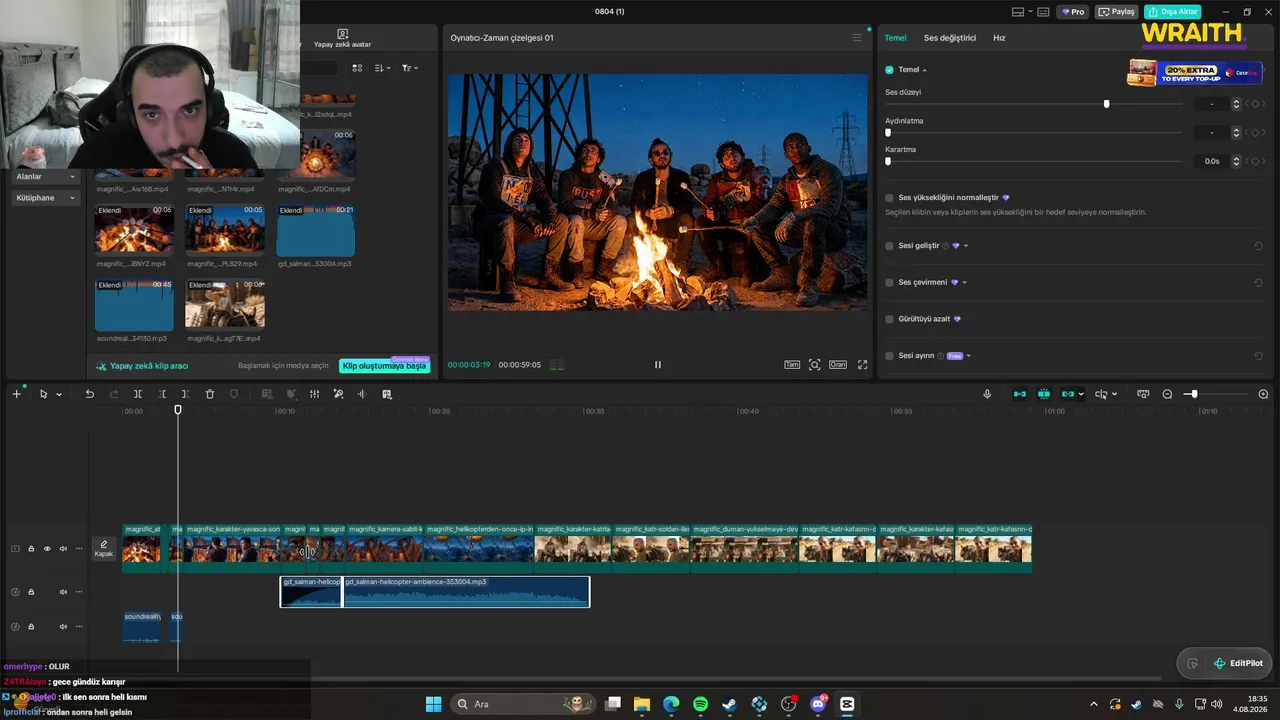The height and width of the screenshot is (720, 1280).
Task: Enable the Ses çevirmeni checkbox
Action: click(890, 282)
